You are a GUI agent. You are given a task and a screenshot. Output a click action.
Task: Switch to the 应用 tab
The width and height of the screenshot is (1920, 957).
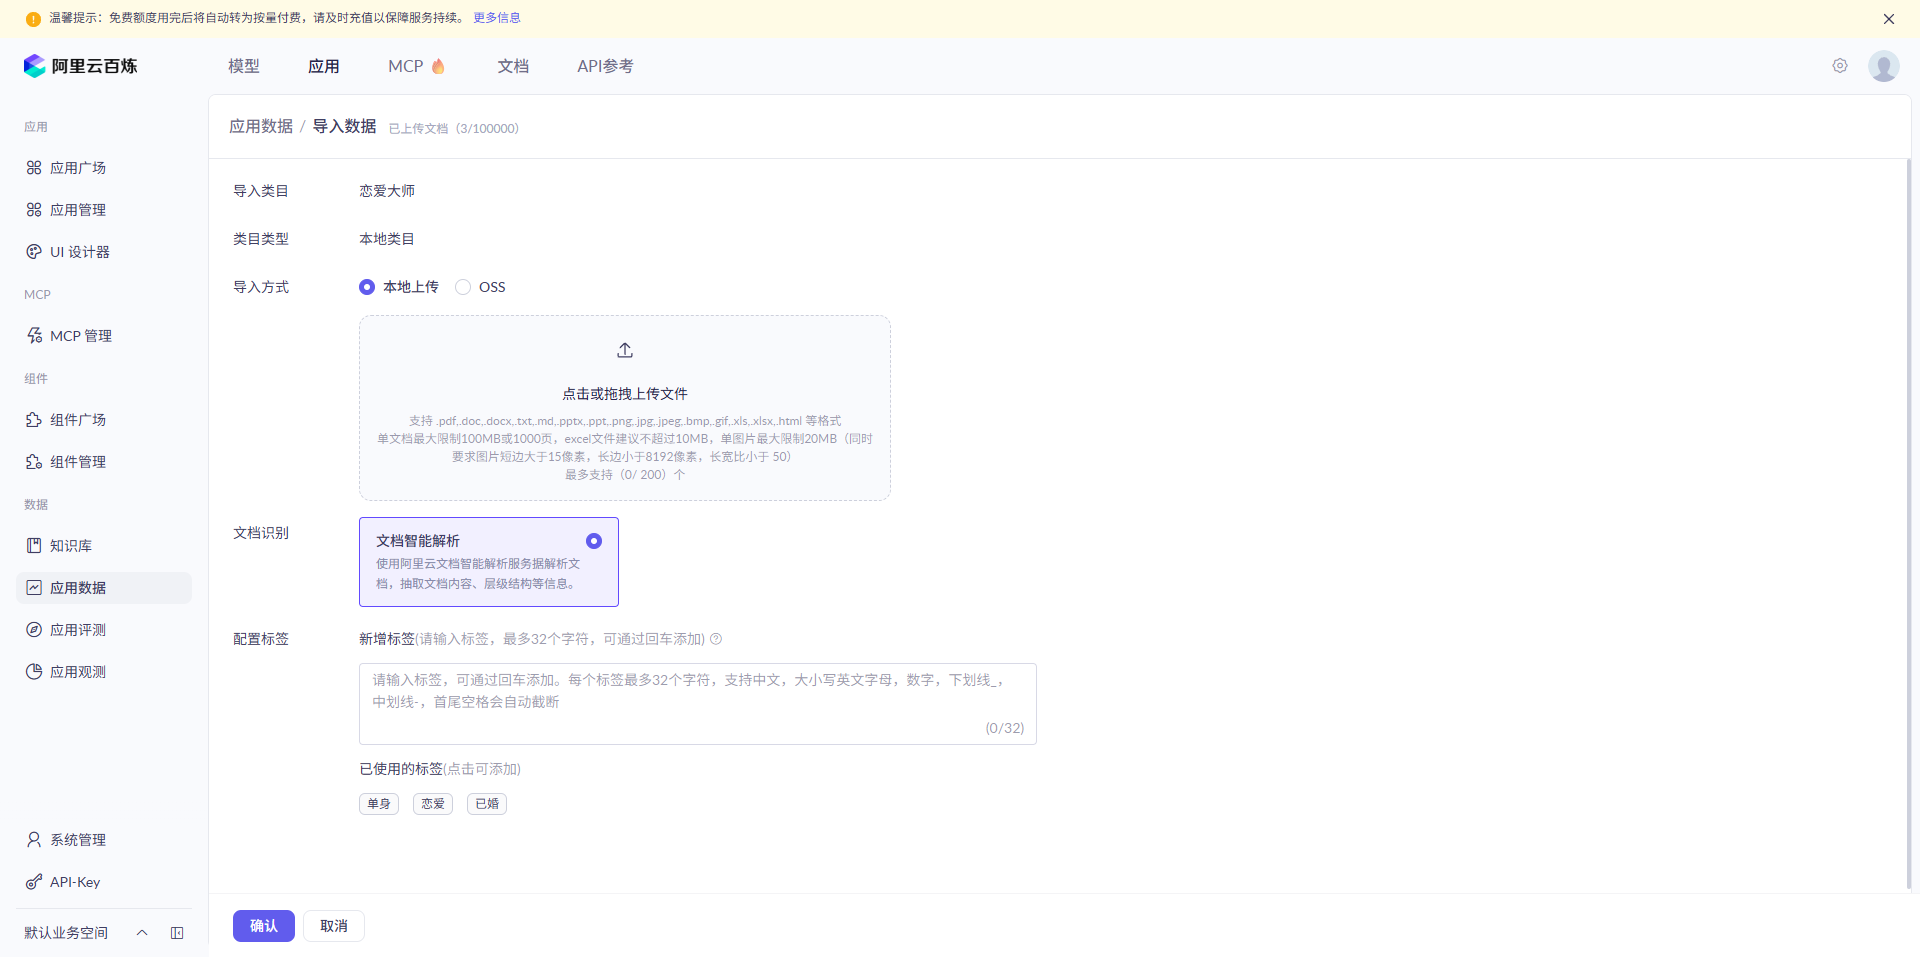click(x=324, y=66)
